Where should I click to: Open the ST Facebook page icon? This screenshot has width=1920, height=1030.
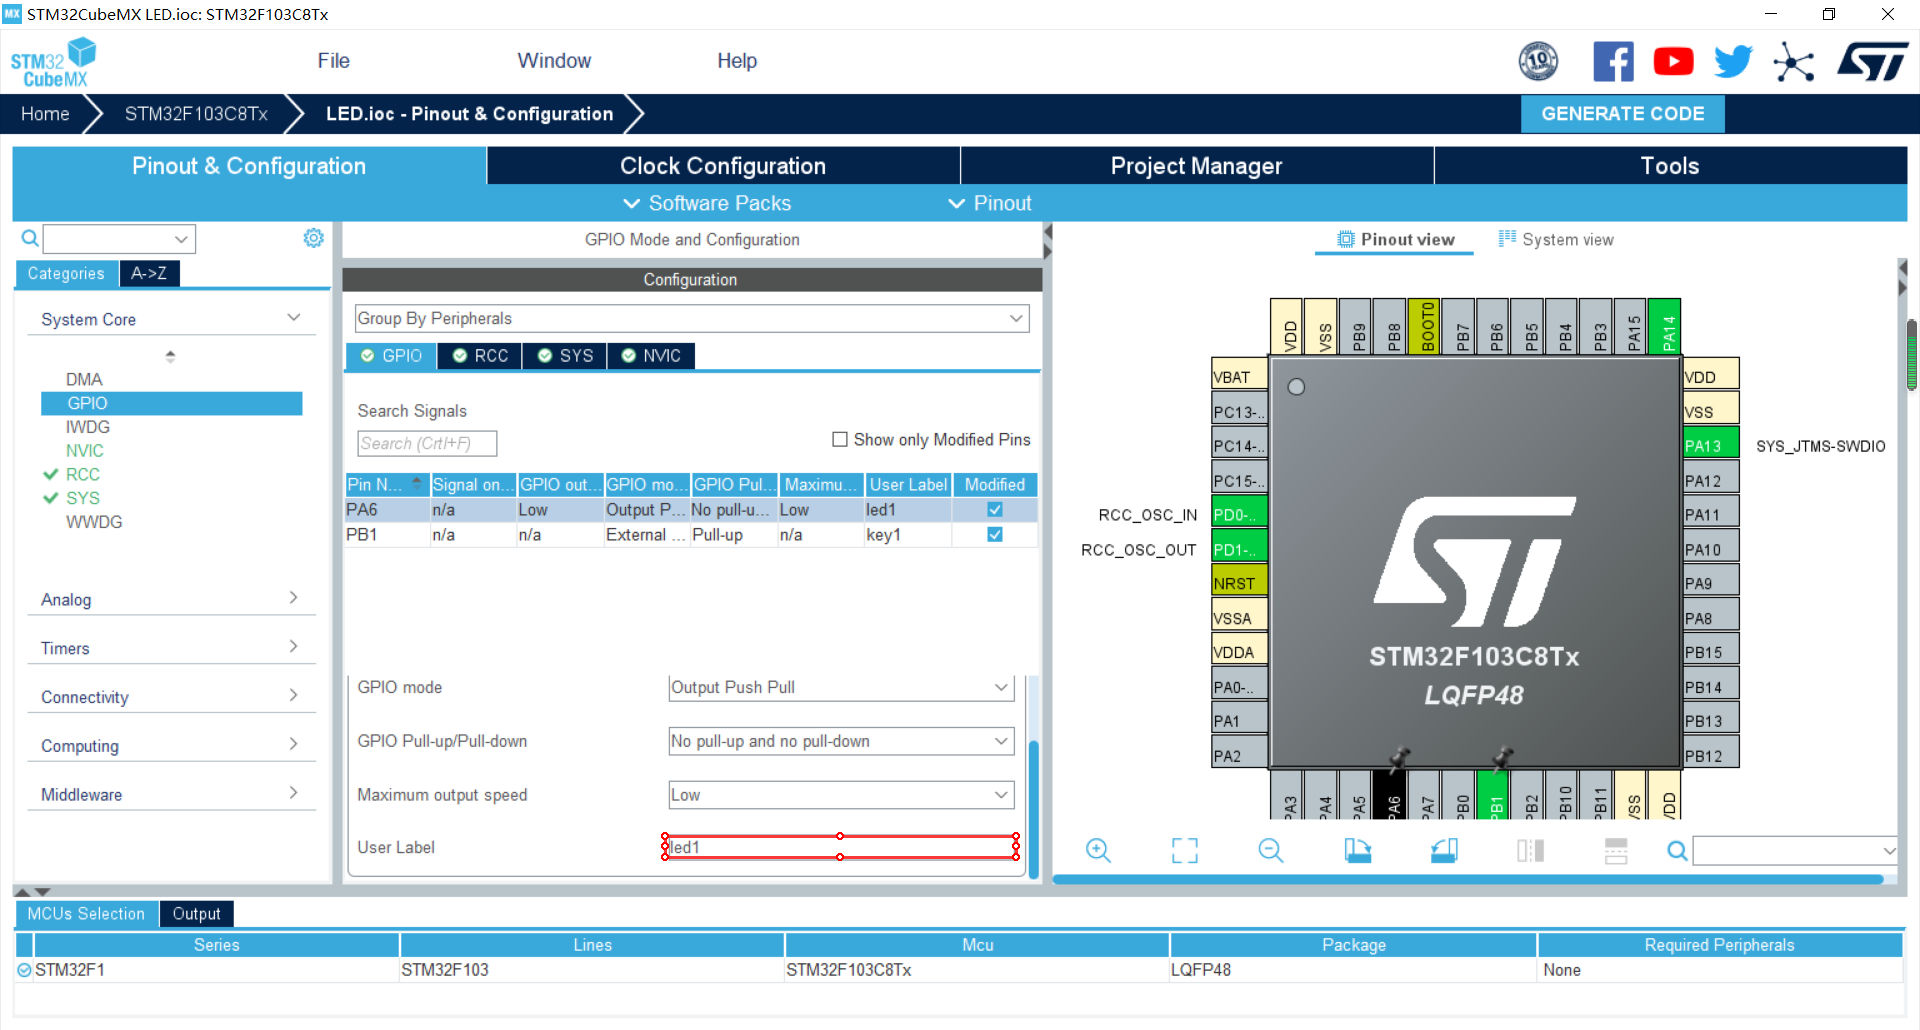(x=1613, y=62)
